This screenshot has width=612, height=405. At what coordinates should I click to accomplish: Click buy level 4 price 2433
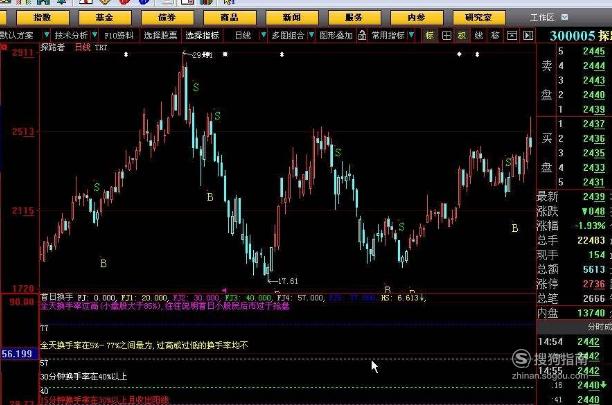(x=594, y=168)
